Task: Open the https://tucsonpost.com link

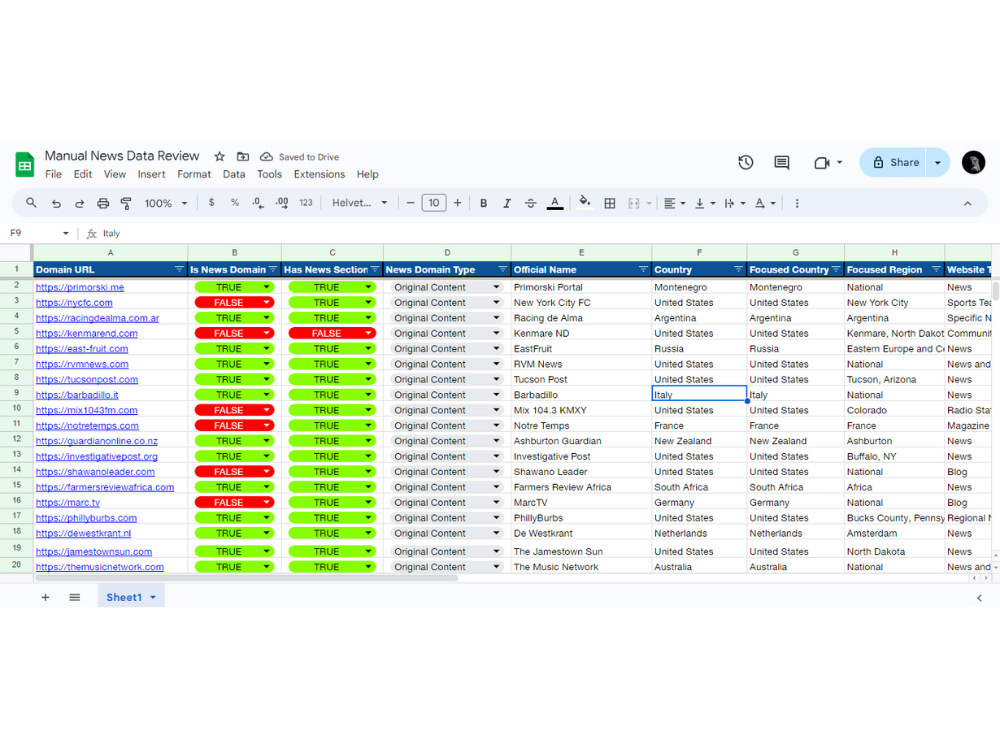Action: [x=87, y=379]
